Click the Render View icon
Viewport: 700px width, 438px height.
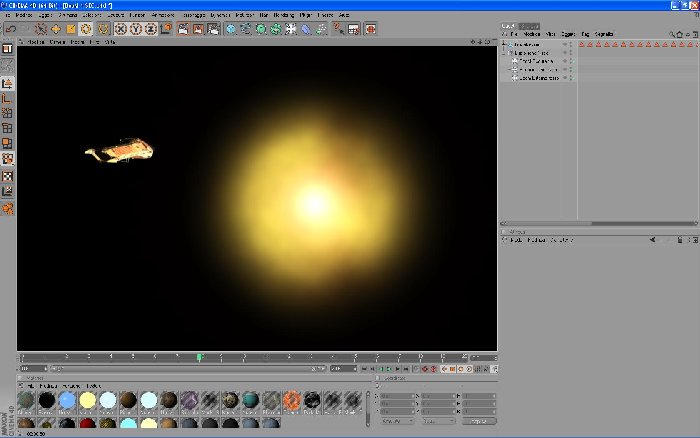pyautogui.click(x=183, y=29)
